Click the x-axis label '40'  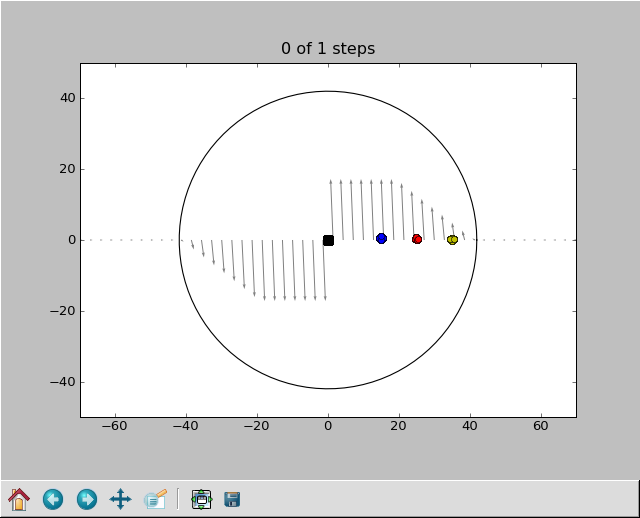[x=469, y=426]
